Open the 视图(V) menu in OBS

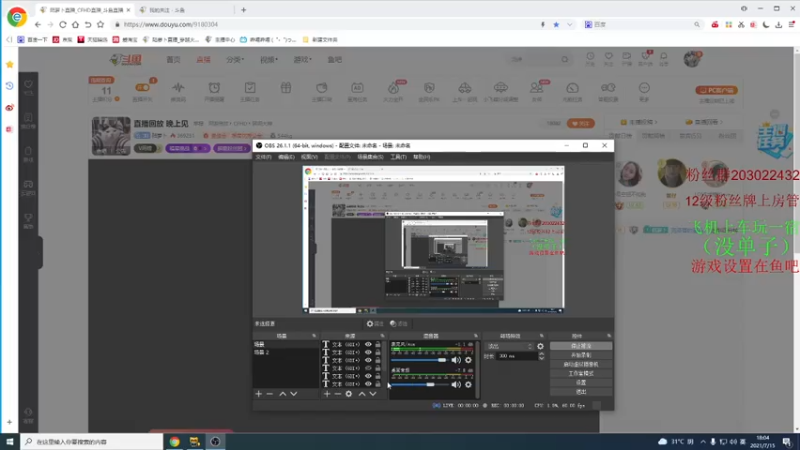tap(309, 157)
